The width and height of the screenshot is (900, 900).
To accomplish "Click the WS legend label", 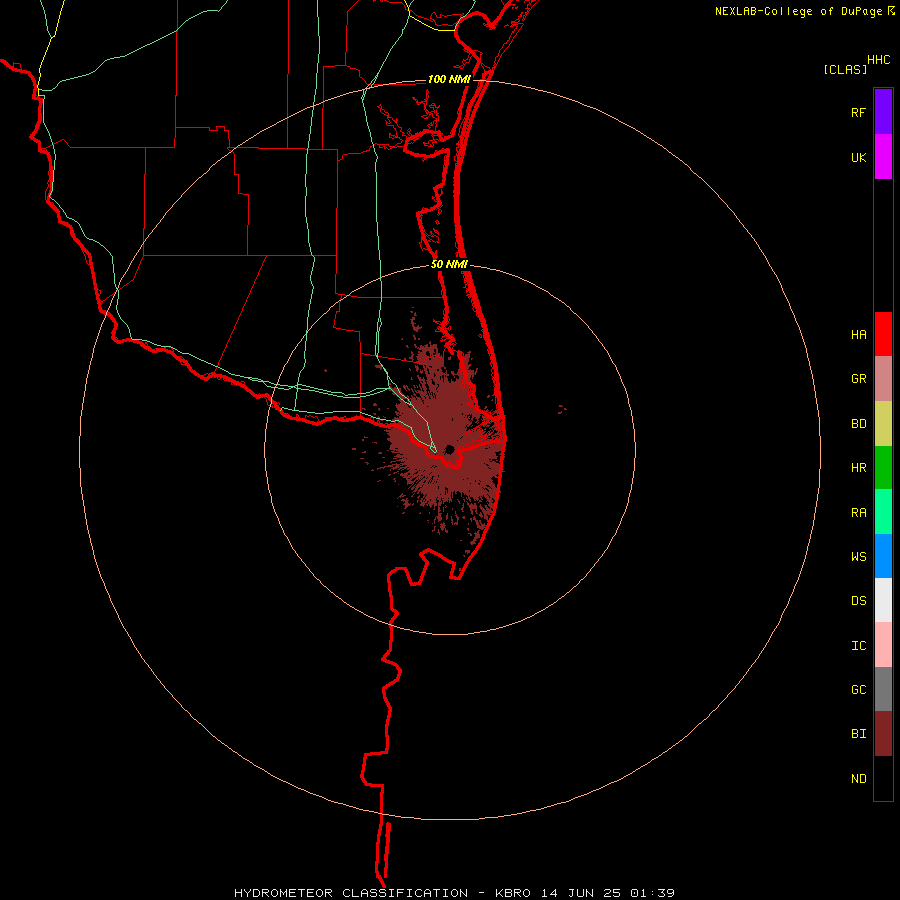I will [x=858, y=556].
